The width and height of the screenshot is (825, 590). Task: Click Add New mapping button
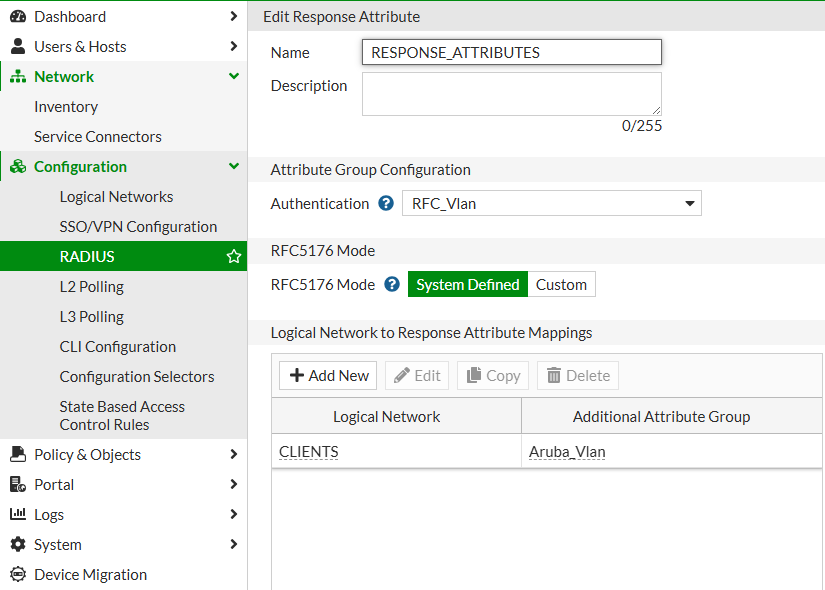328,375
